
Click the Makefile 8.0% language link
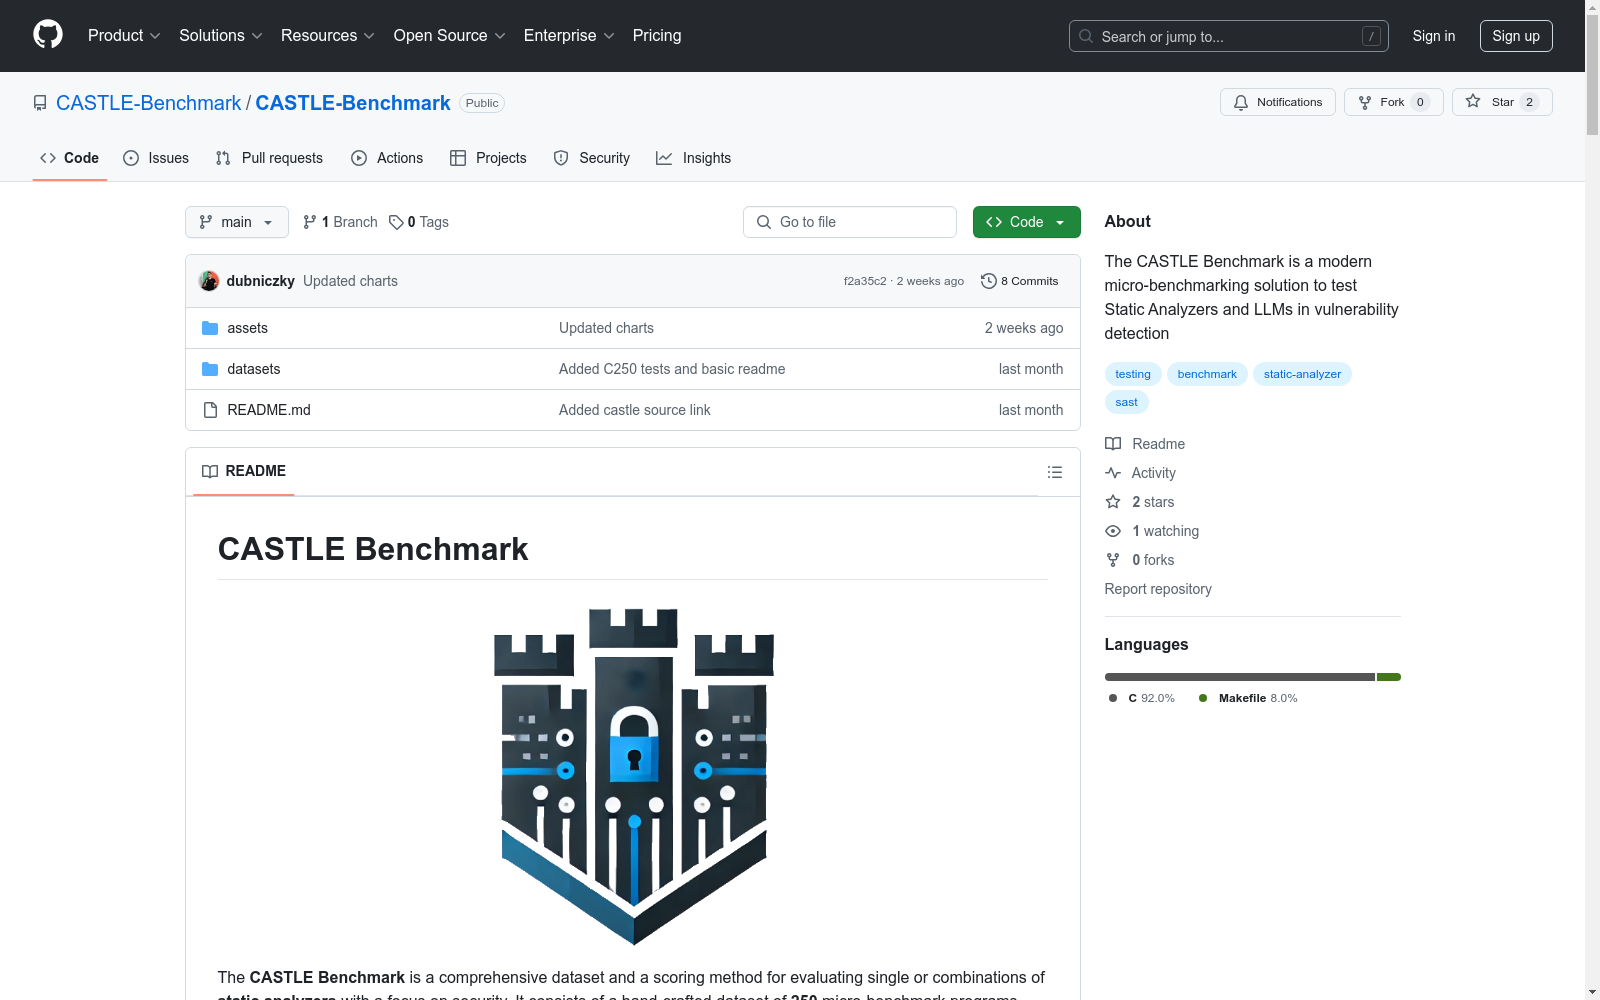[1248, 698]
